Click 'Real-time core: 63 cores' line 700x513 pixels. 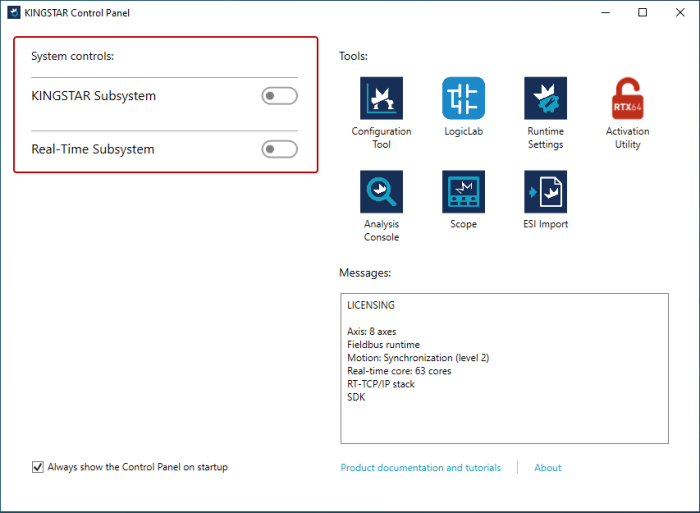tap(399, 371)
